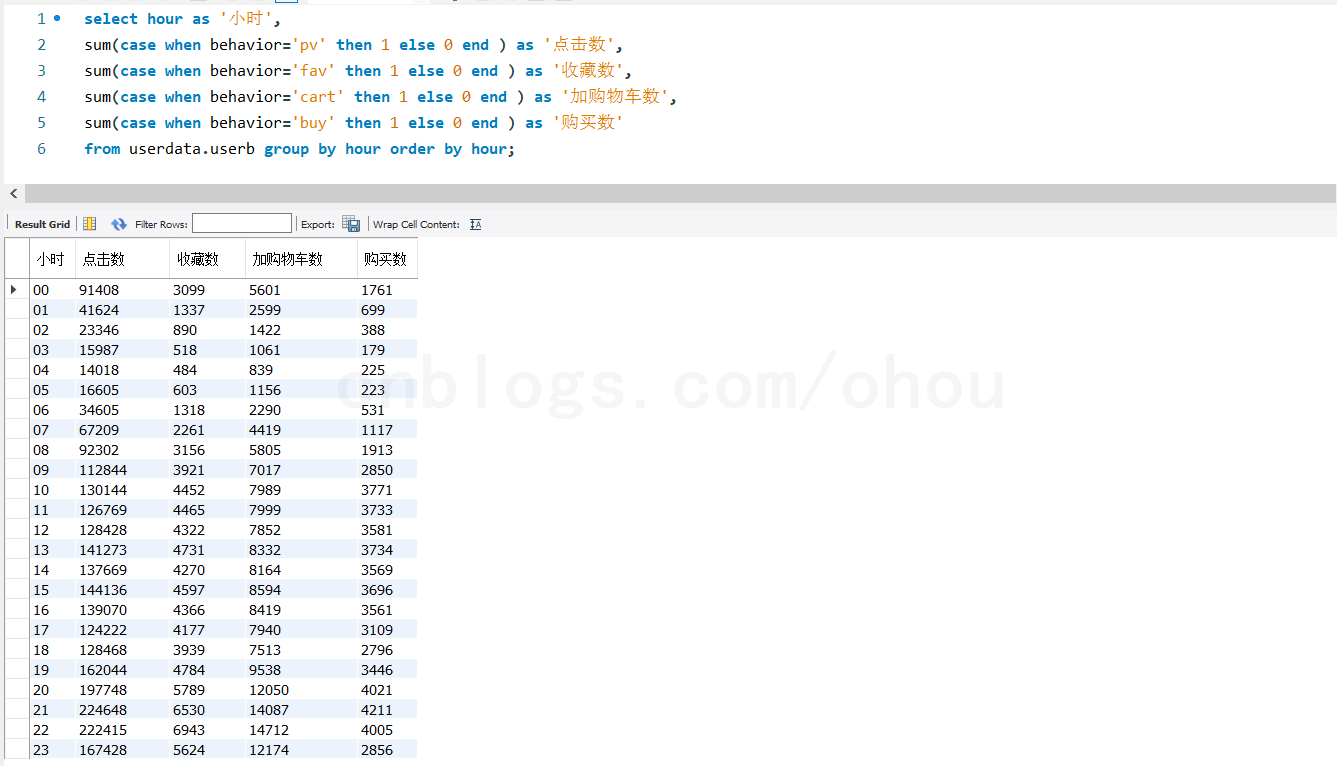Select cell 12050 in the 加购物车数 column
The image size is (1337, 766).
[301, 690]
